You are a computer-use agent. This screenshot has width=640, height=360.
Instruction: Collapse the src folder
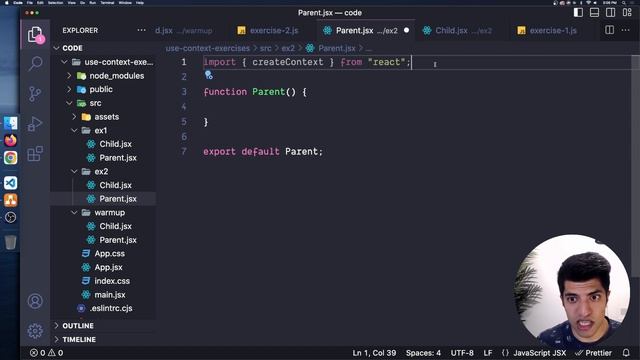click(69, 103)
